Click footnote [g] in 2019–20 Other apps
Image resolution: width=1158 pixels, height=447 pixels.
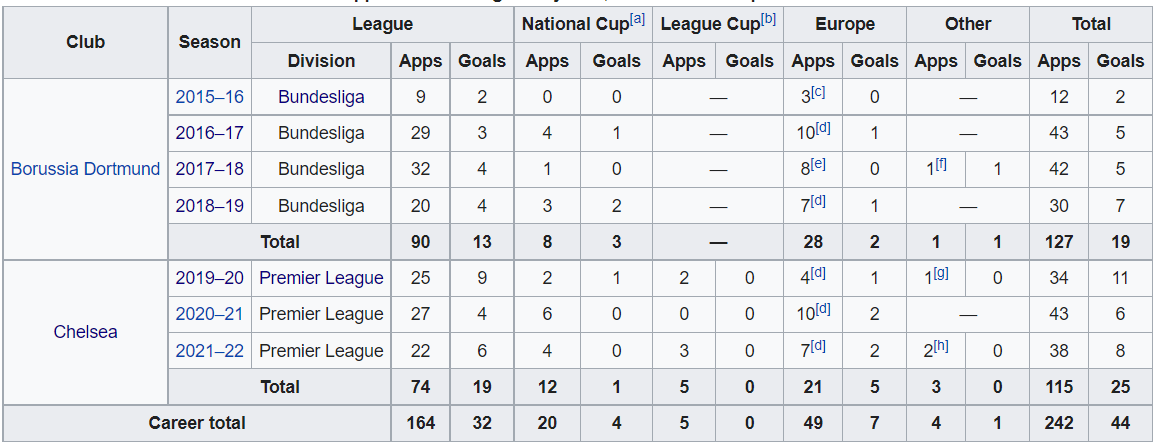pos(941,273)
